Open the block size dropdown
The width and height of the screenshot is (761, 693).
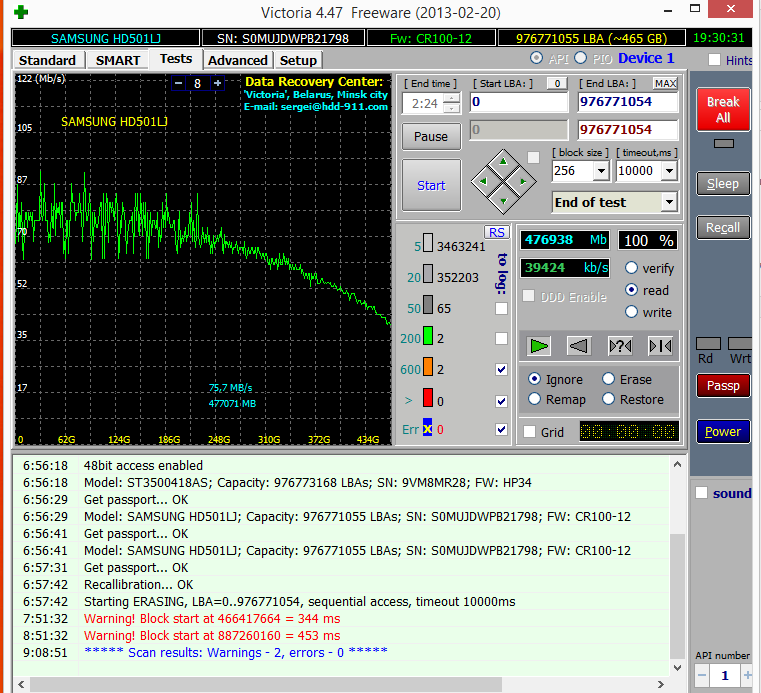point(600,171)
